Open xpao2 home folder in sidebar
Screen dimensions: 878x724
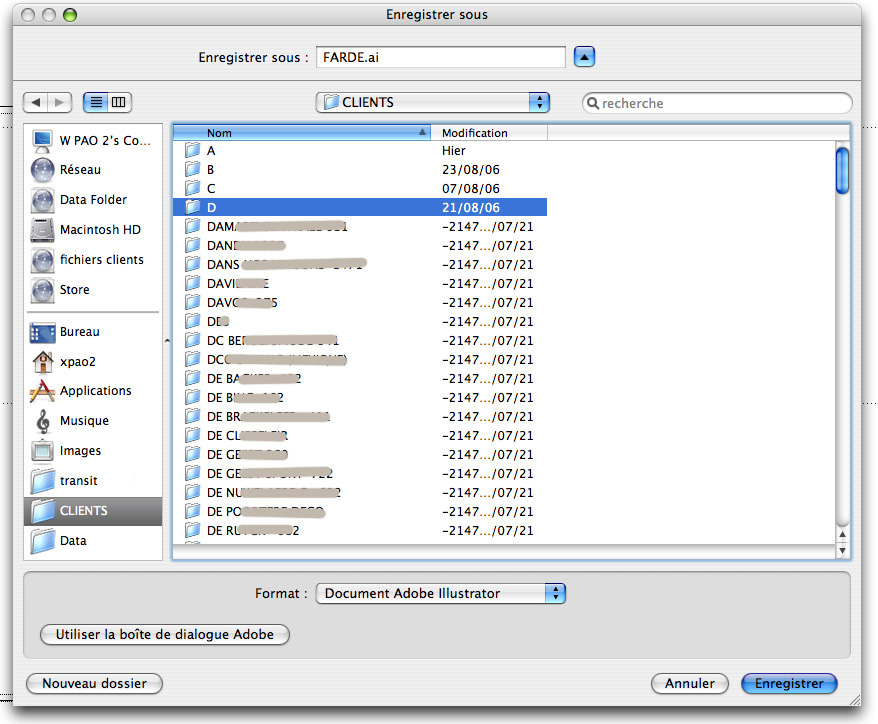pyautogui.click(x=93, y=361)
